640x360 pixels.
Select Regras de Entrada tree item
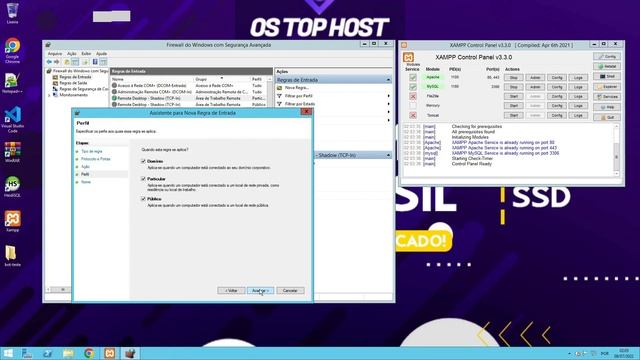point(75,77)
